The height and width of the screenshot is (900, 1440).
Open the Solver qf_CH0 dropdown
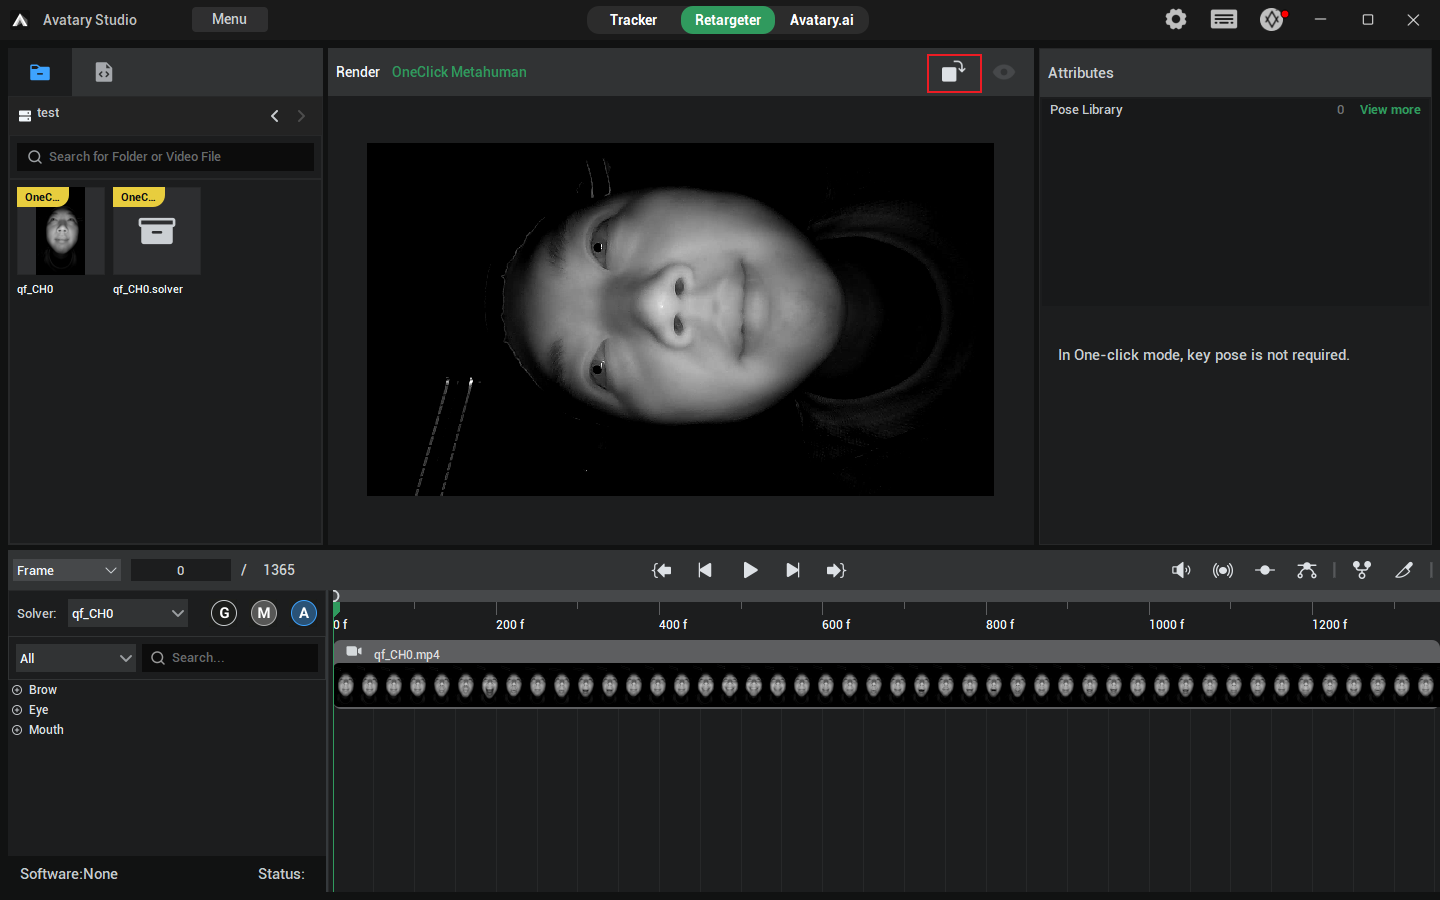[x=128, y=613]
